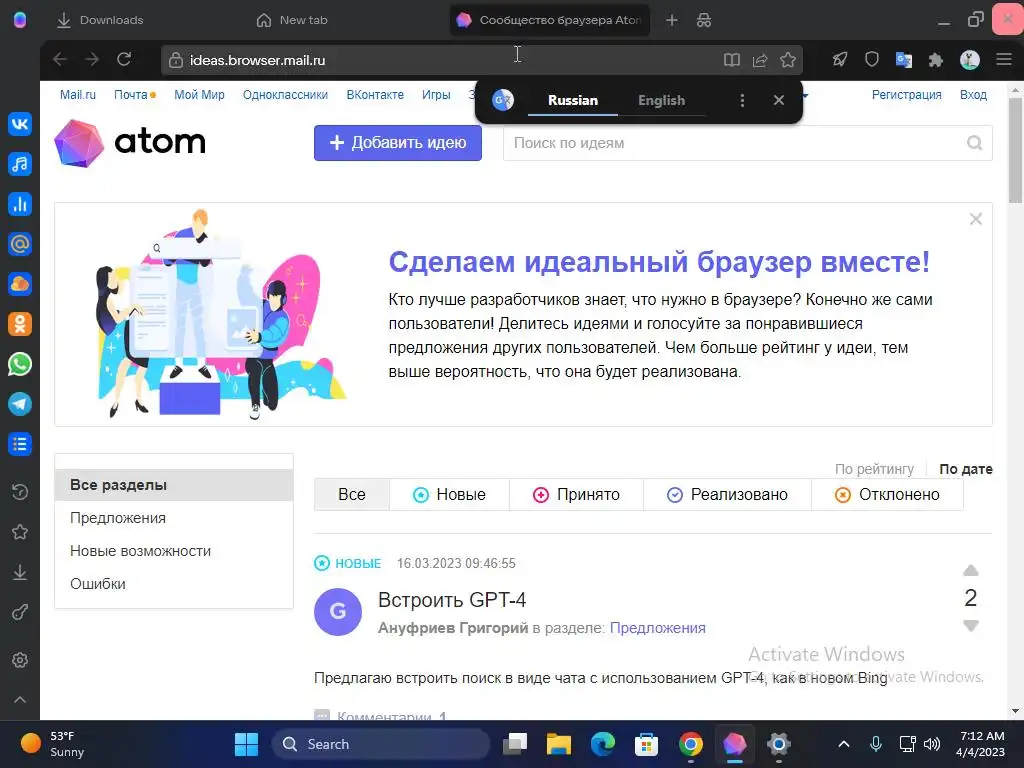Open reader mode book icon
Viewport: 1024px width, 768px height.
coord(731,60)
